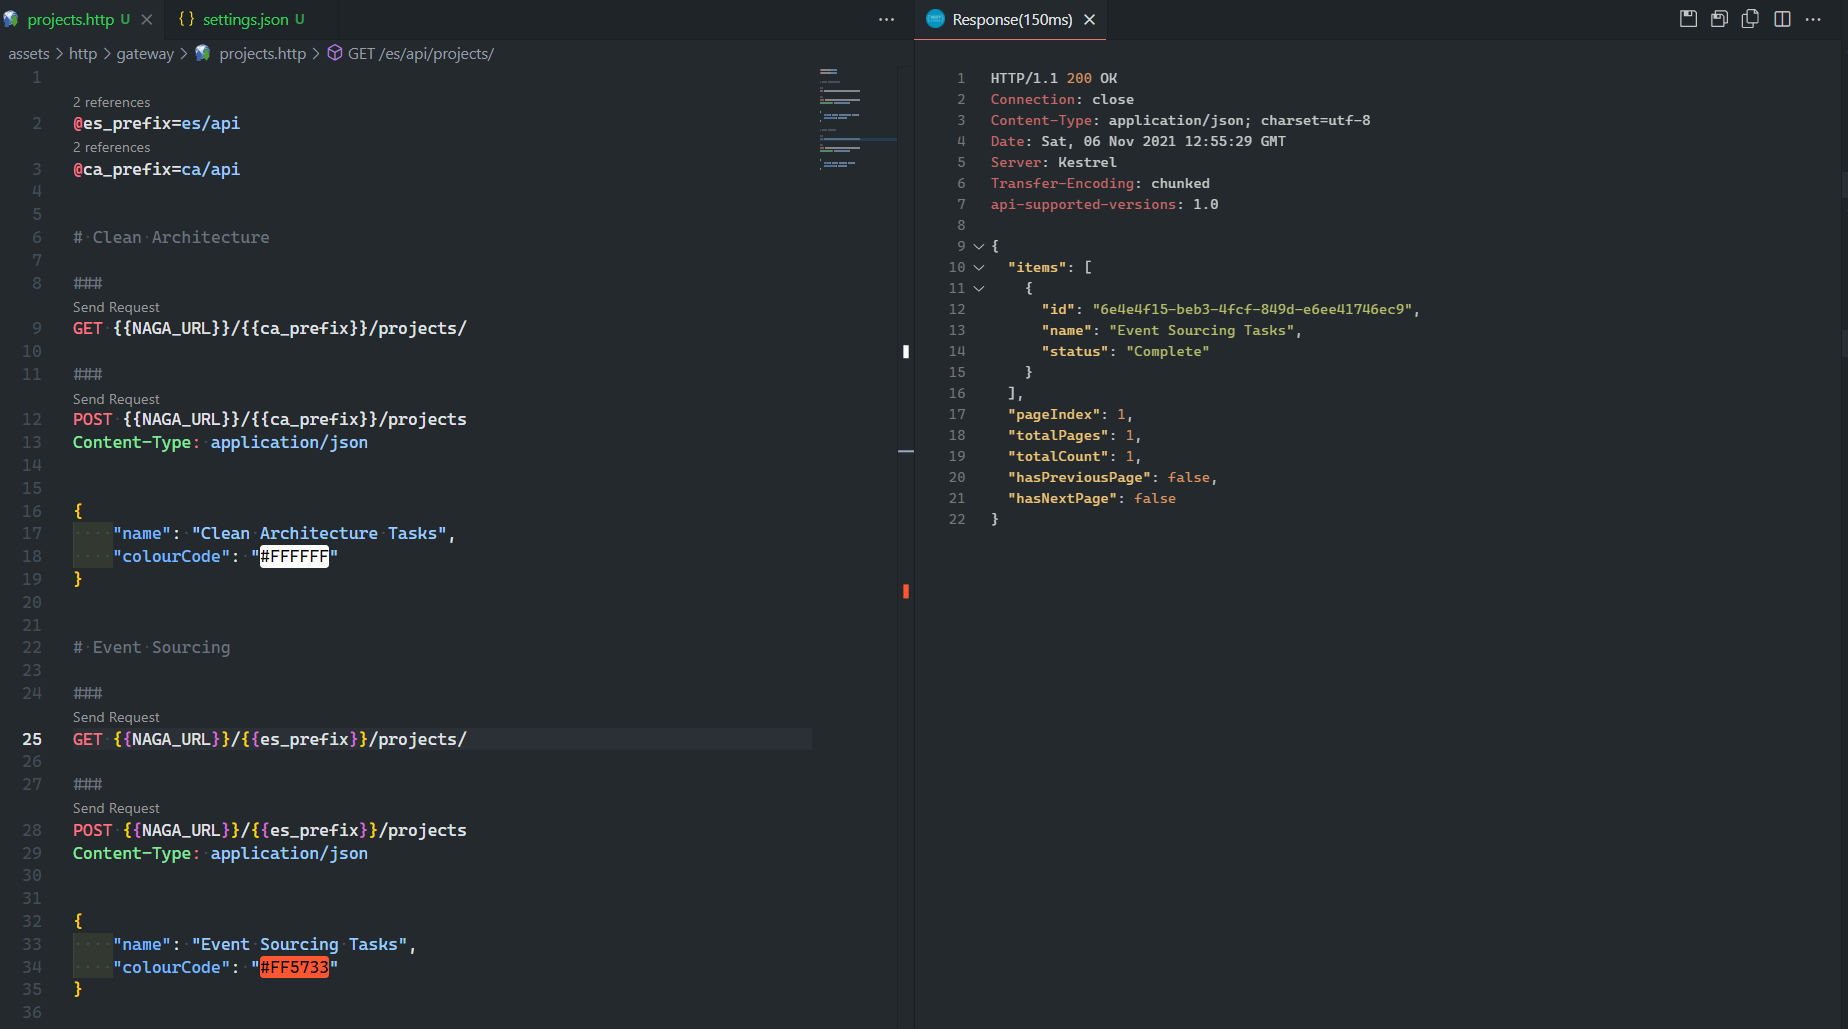The height and width of the screenshot is (1029, 1848).
Task: Open GET /es/api/projects/ breadcrumb segment
Action: coord(421,53)
